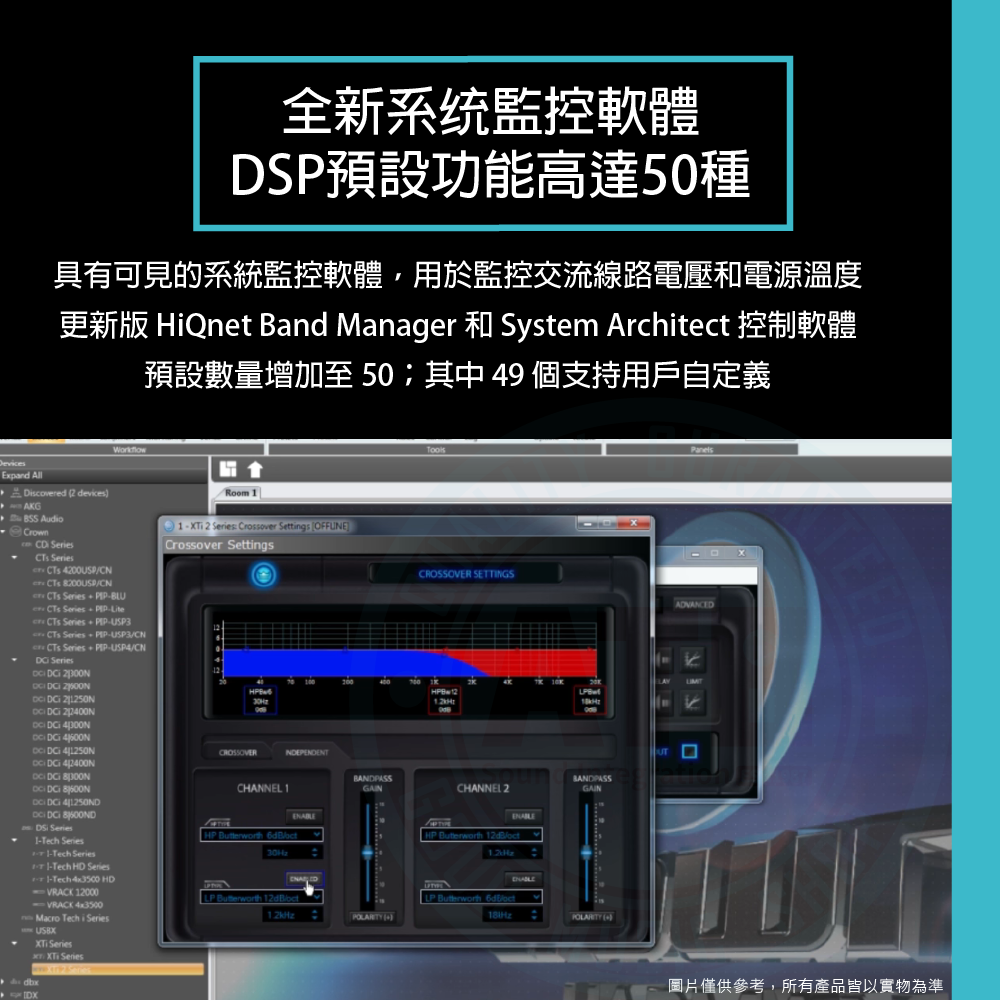
Task: Collapse the I-Tech Series tree node
Action: click(15, 841)
